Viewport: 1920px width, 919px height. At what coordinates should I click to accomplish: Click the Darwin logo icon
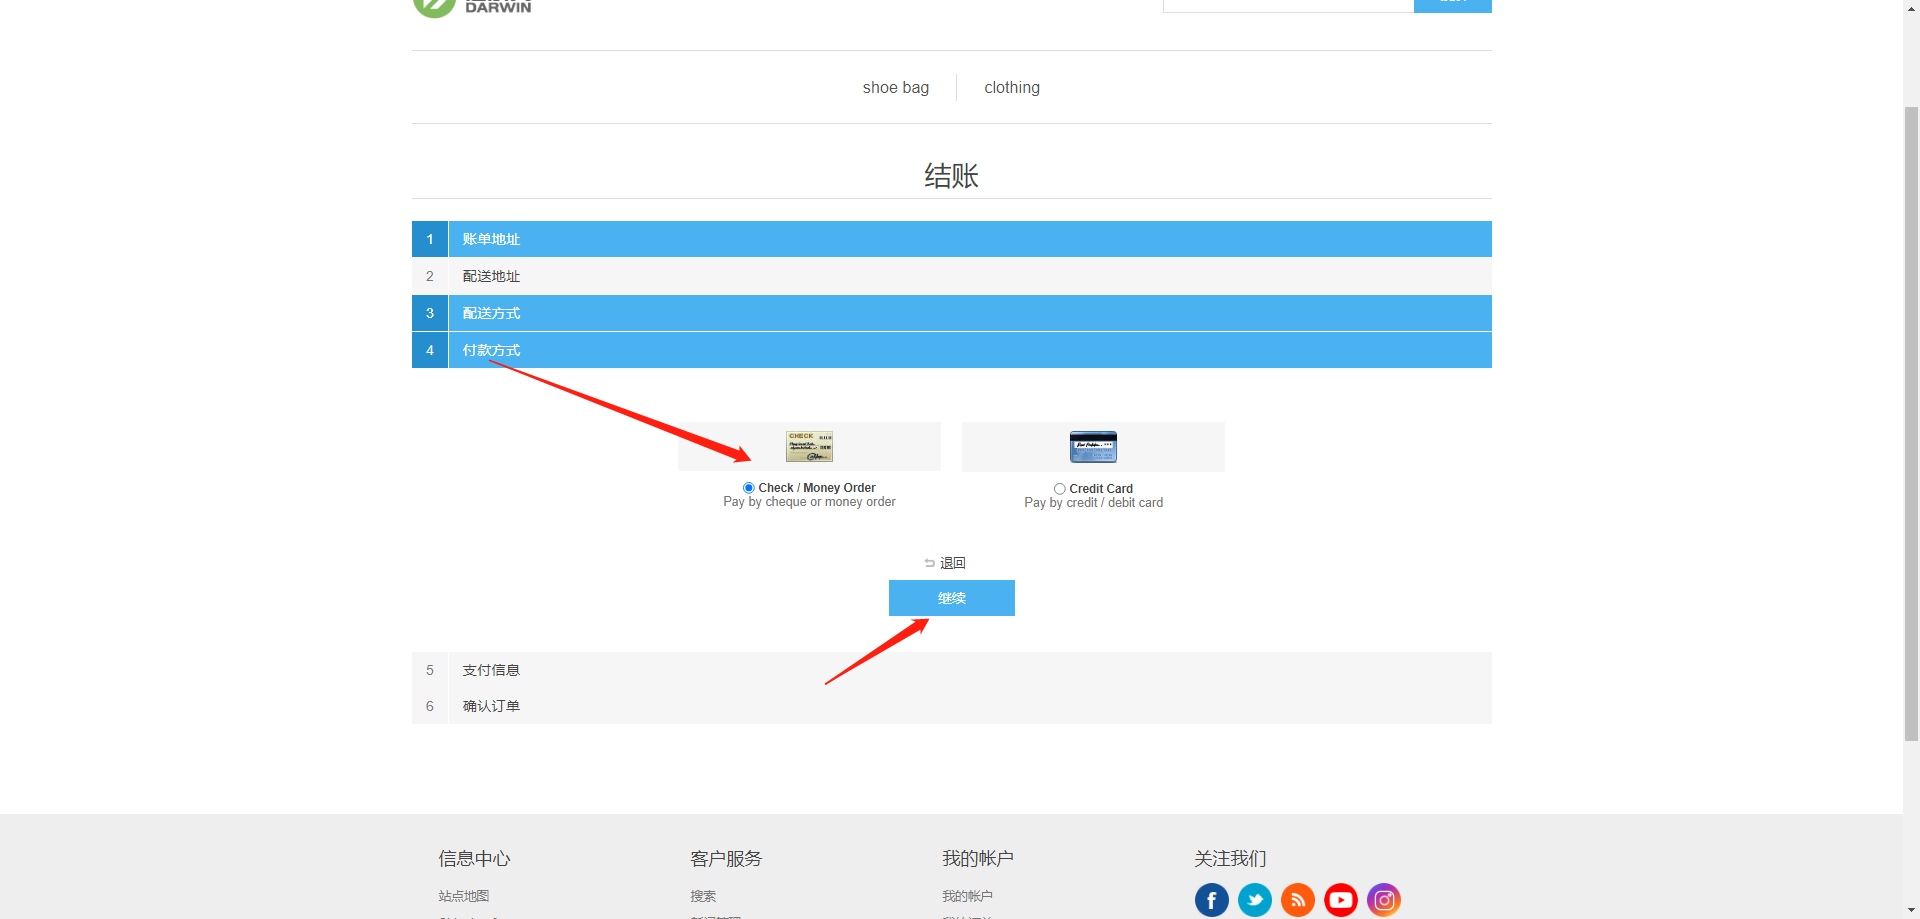pyautogui.click(x=434, y=6)
